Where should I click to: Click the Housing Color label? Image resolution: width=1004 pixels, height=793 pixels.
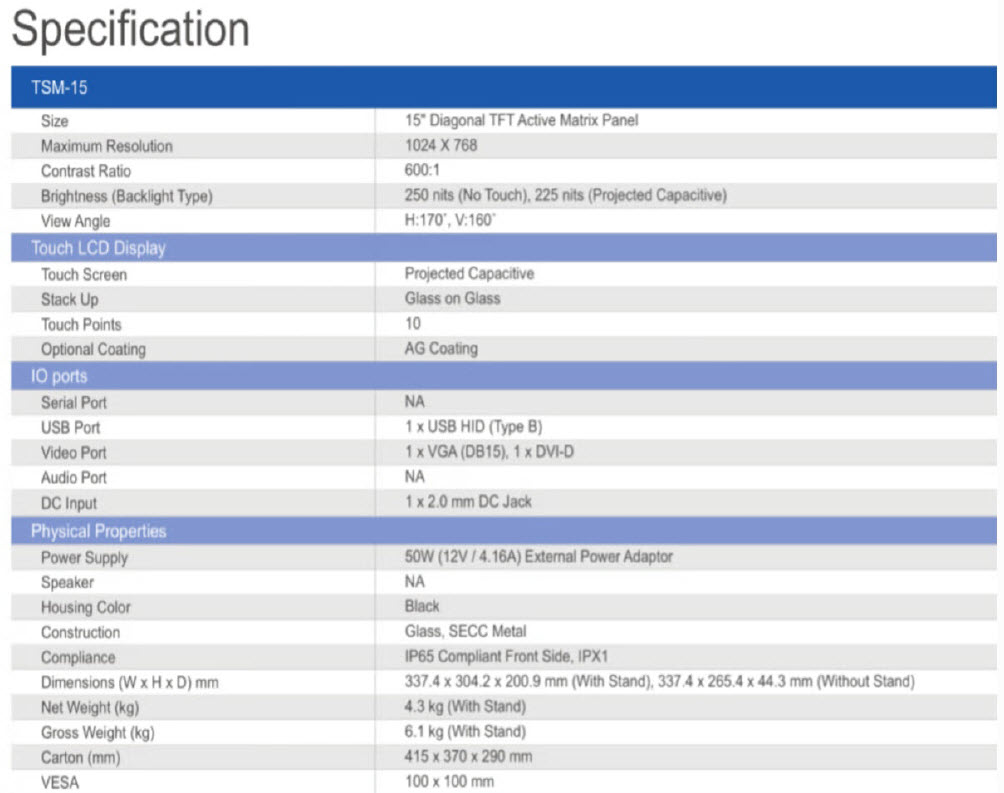click(86, 607)
